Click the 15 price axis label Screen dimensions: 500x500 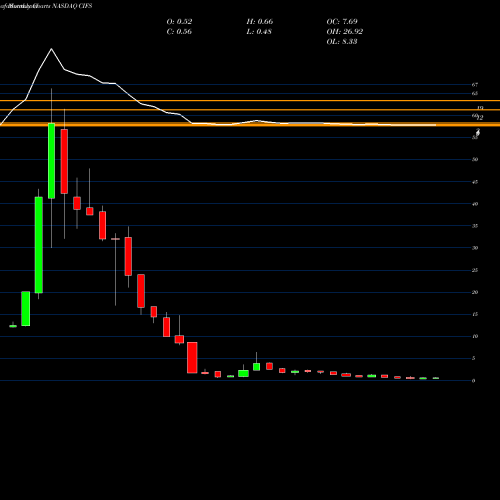click(x=475, y=314)
